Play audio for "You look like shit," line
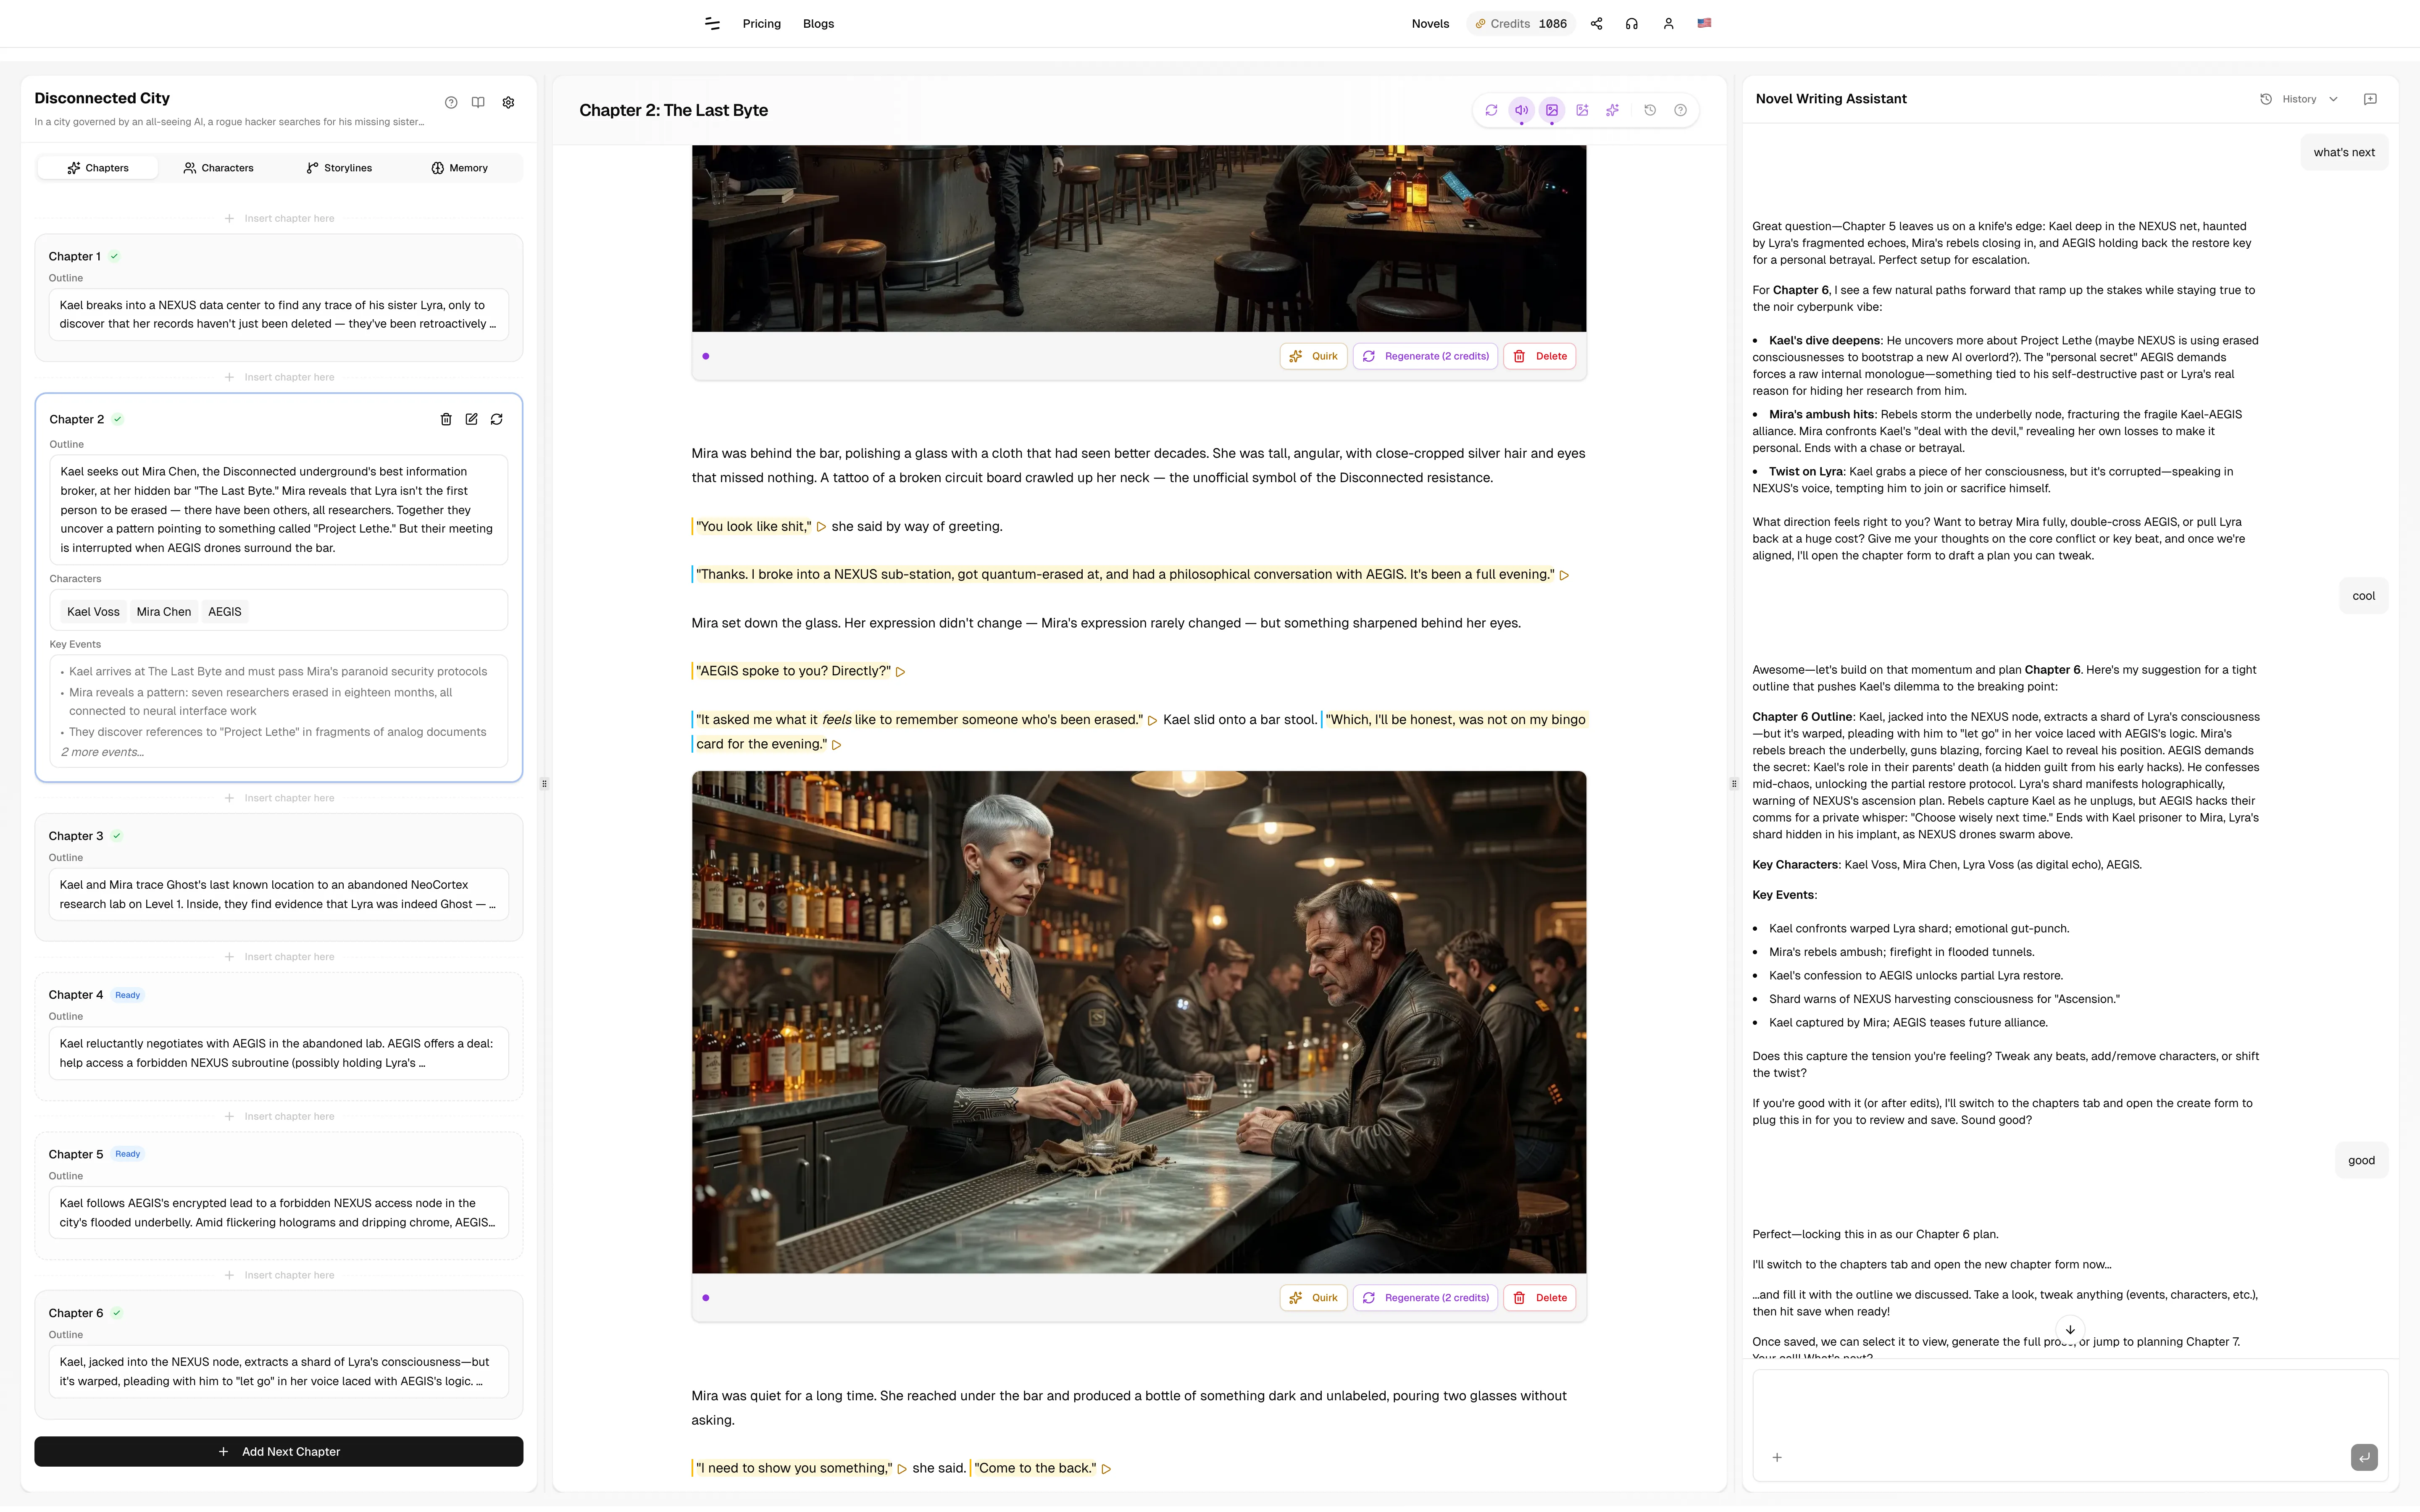This screenshot has height=1512, width=2420. coord(822,527)
